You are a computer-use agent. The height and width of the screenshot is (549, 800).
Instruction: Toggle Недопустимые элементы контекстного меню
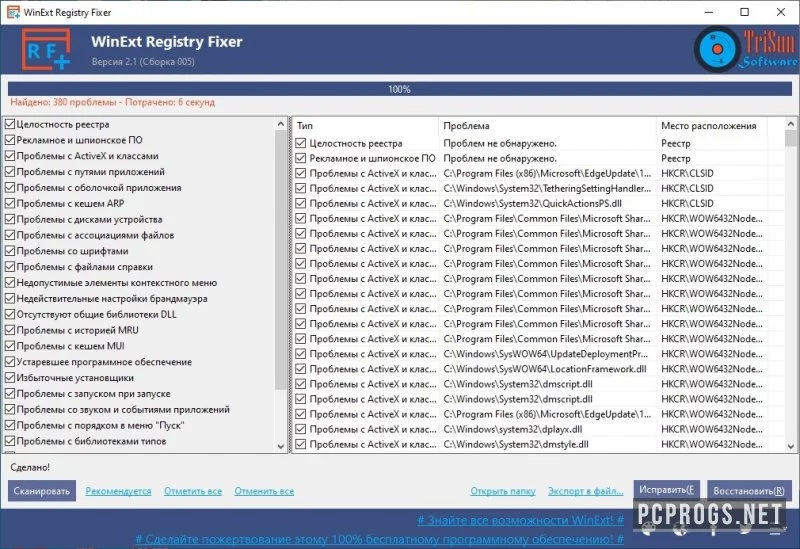(x=10, y=283)
